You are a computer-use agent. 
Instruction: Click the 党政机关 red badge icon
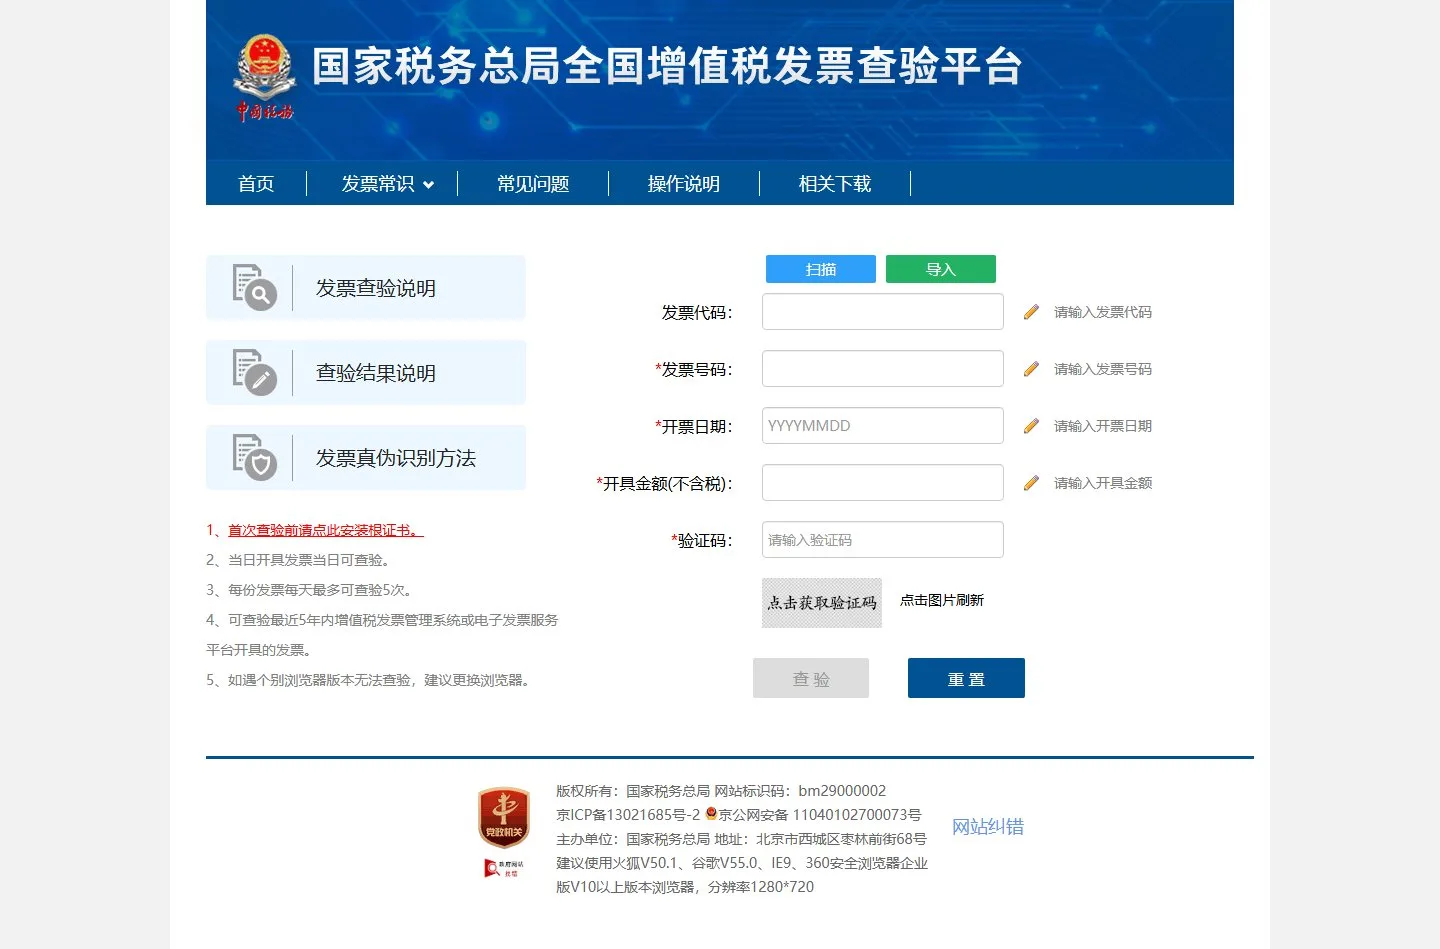pos(503,818)
